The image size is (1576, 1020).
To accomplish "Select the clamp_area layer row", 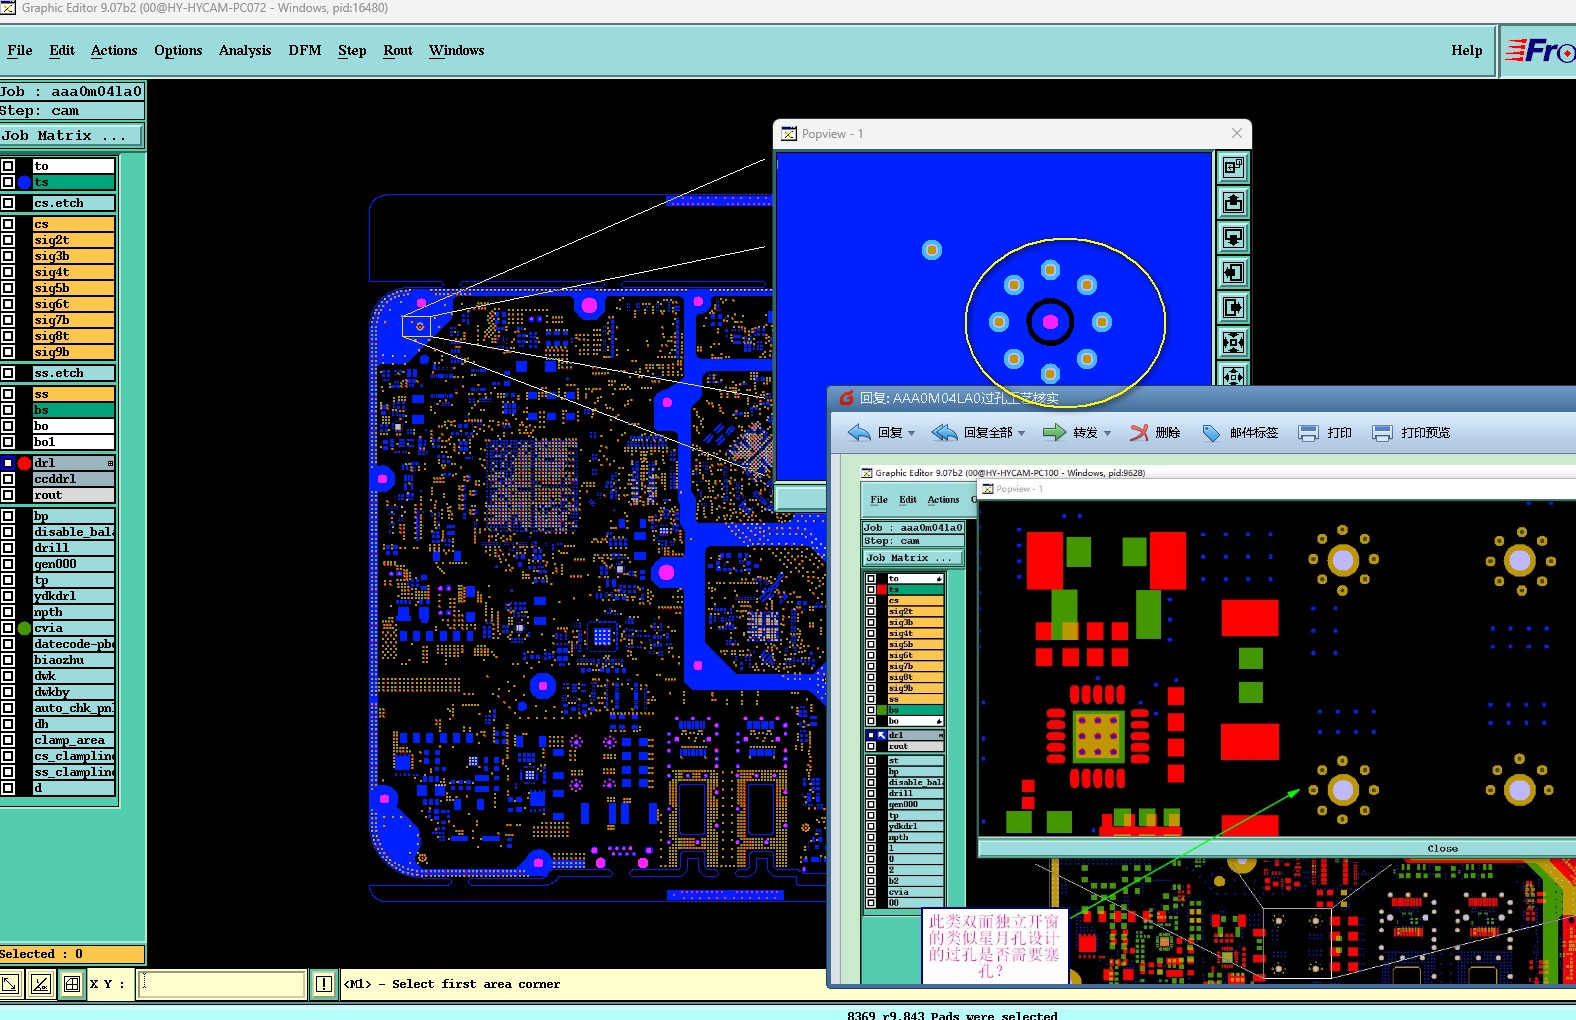I will (74, 740).
